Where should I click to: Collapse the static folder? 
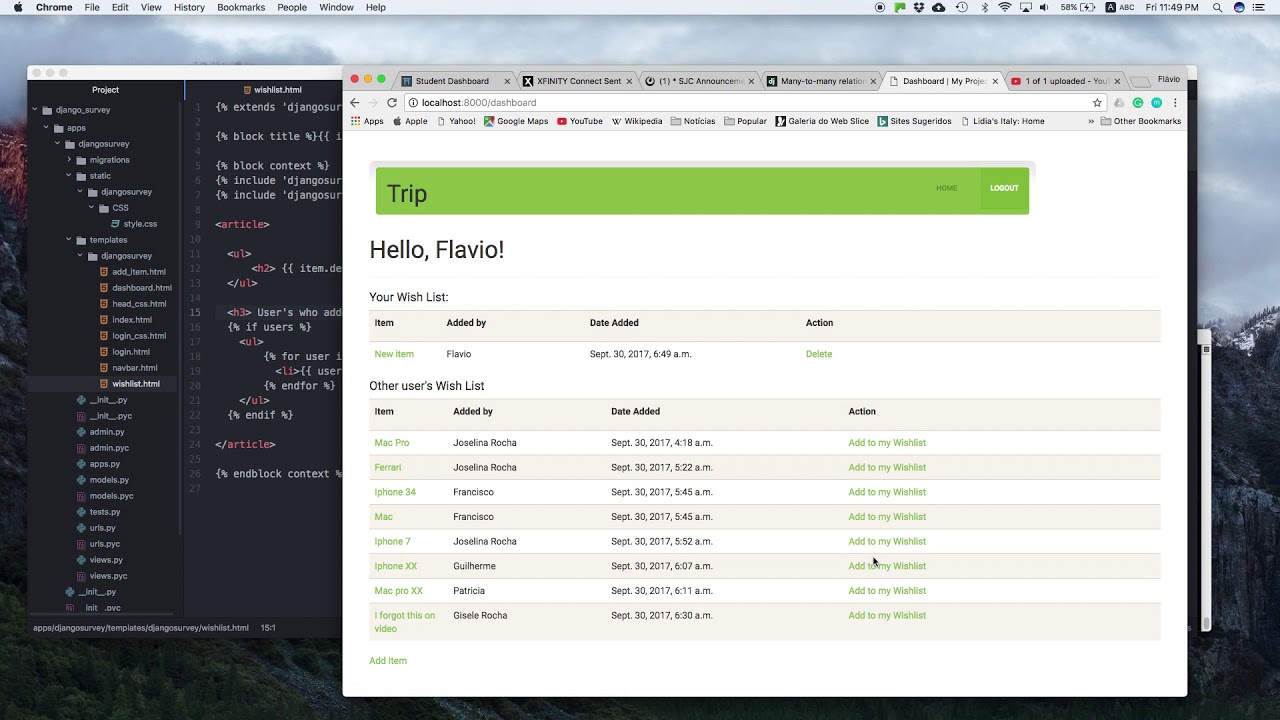pyautogui.click(x=69, y=176)
